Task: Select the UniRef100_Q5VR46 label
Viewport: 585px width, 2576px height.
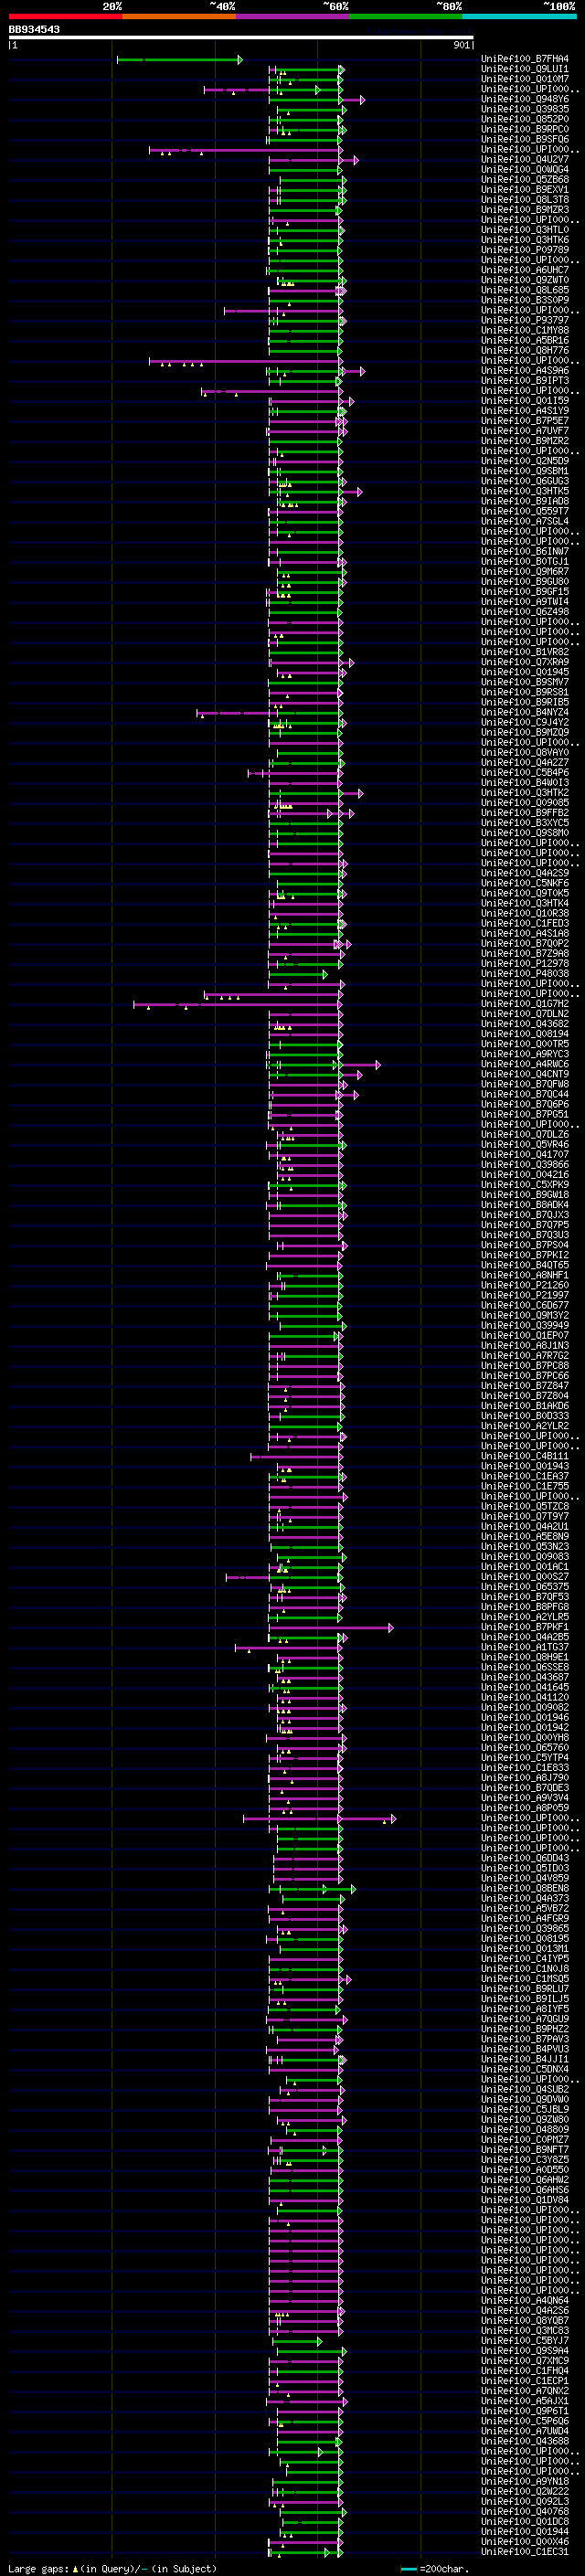Action: [524, 1145]
